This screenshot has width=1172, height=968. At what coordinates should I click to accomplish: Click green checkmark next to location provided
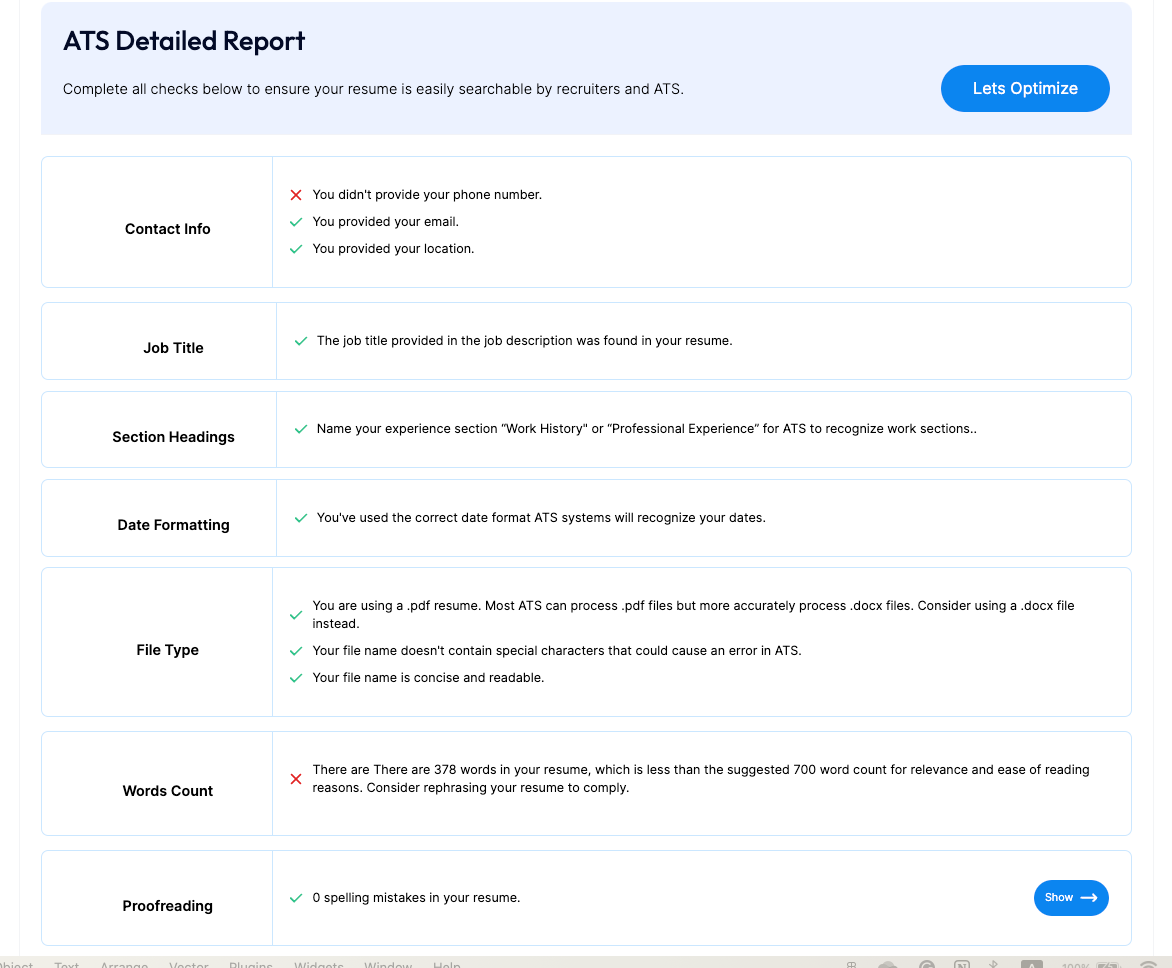(296, 249)
